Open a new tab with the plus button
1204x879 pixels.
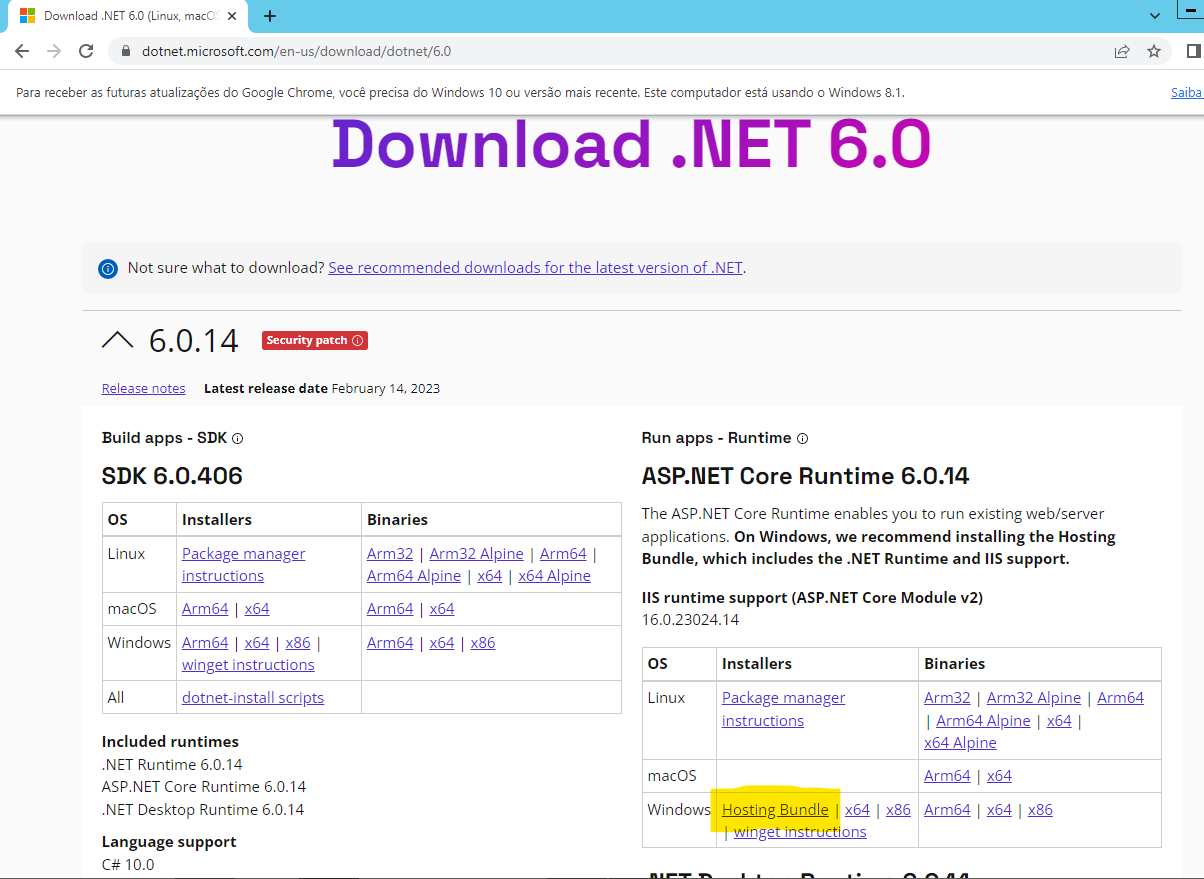pyautogui.click(x=270, y=16)
